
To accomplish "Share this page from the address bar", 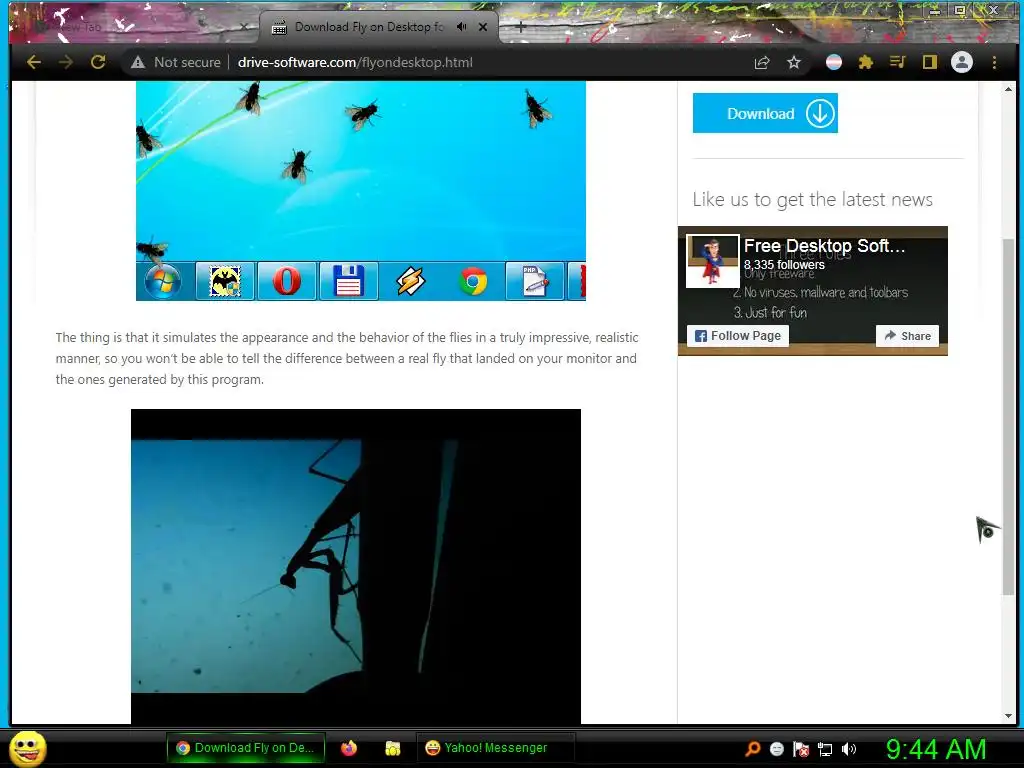I will click(x=761, y=62).
